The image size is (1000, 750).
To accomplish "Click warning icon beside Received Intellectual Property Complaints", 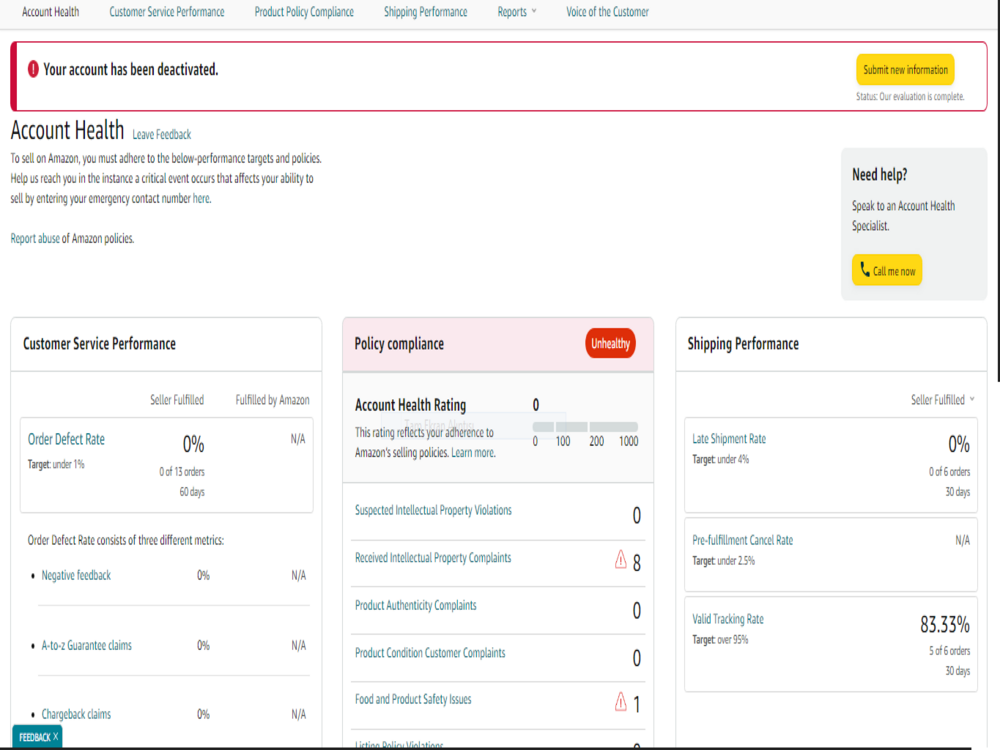I will tap(621, 559).
